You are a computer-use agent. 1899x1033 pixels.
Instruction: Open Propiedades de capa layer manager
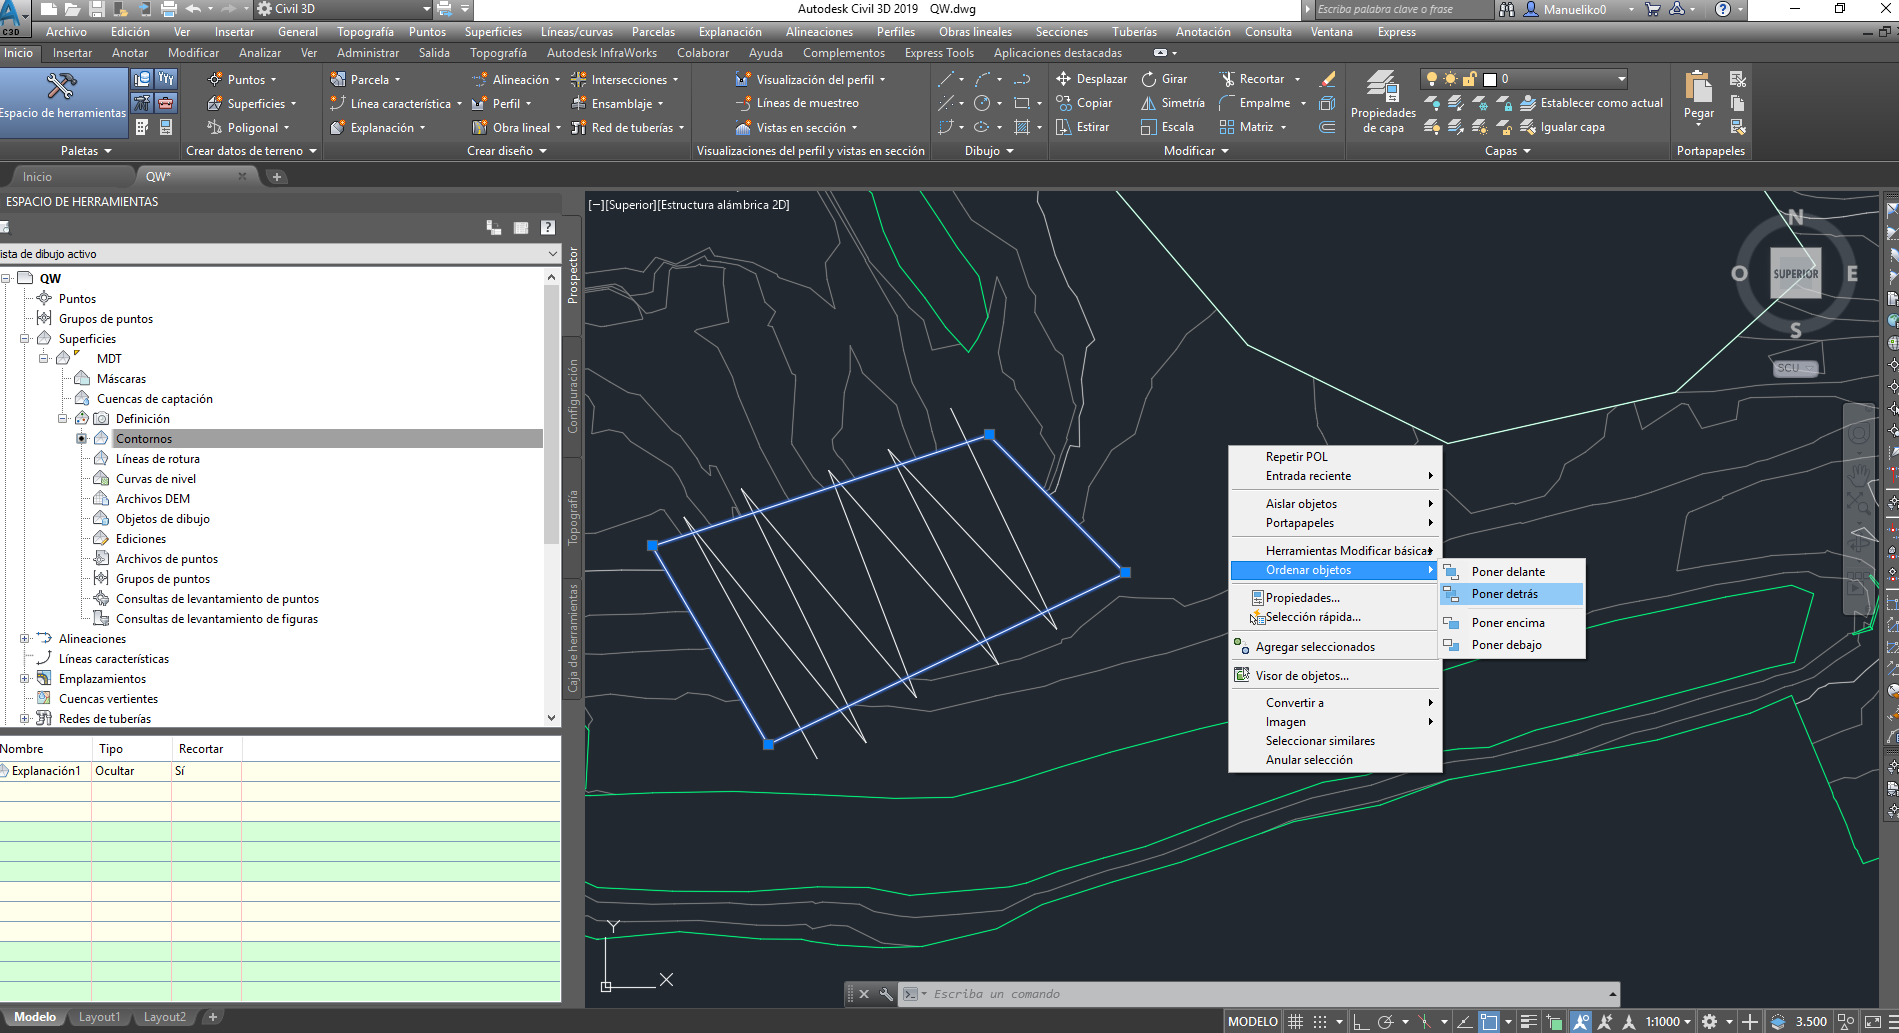[x=1383, y=102]
